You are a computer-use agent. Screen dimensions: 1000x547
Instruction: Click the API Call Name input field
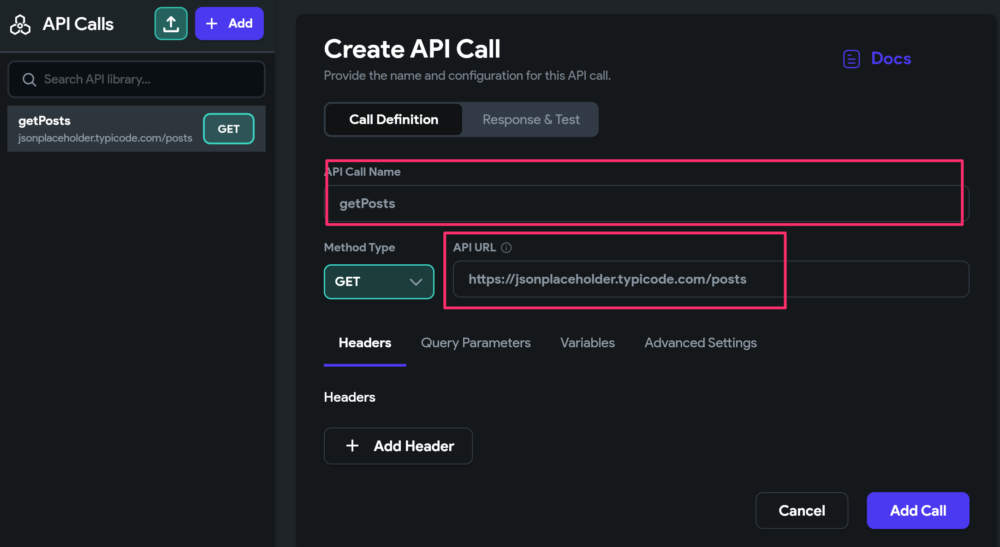(x=647, y=203)
